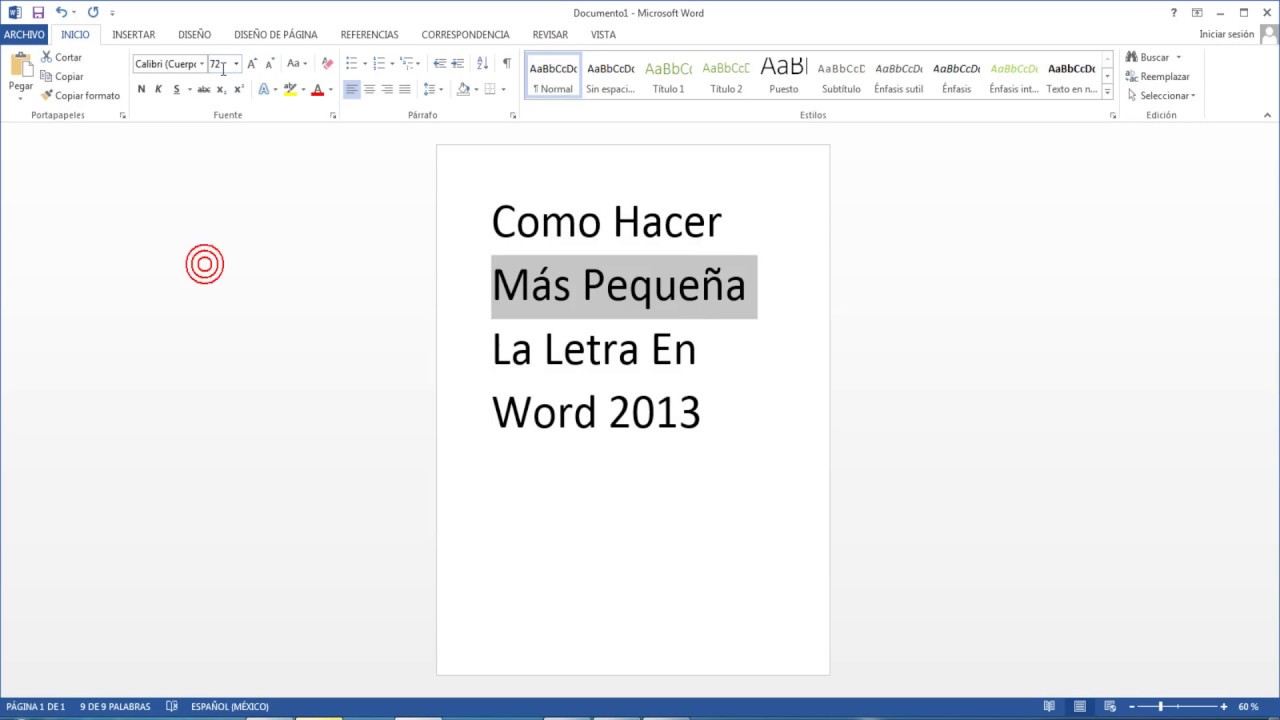Open Ribbon display options icon

[1197, 13]
